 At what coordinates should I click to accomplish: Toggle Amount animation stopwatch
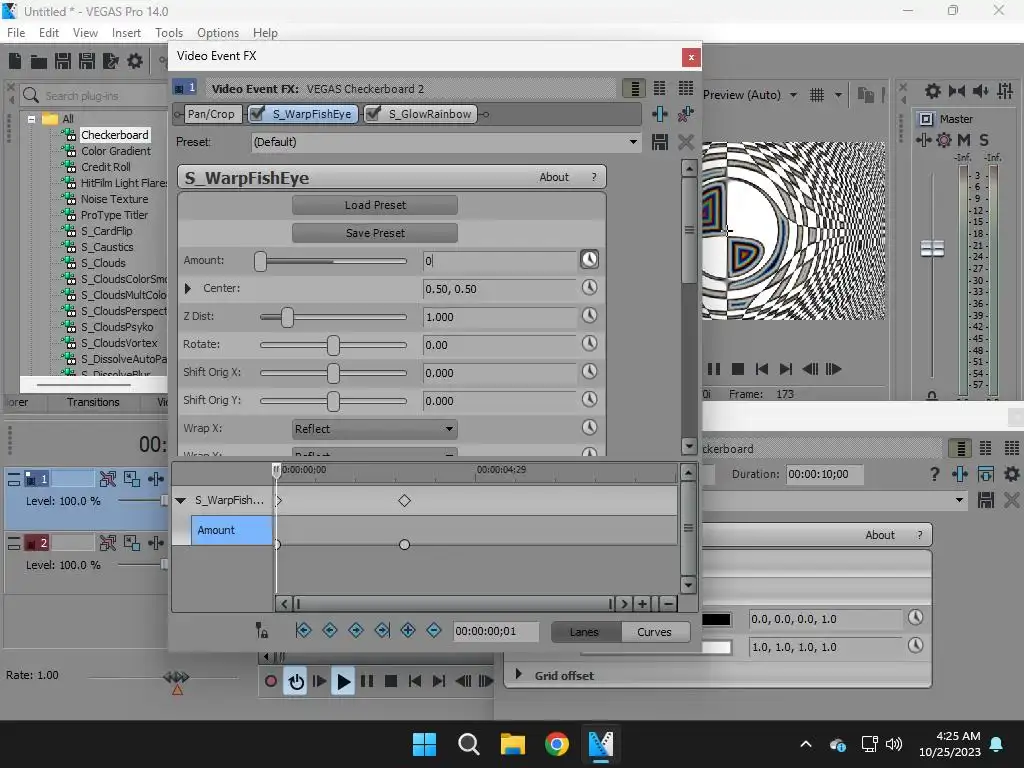pos(589,259)
